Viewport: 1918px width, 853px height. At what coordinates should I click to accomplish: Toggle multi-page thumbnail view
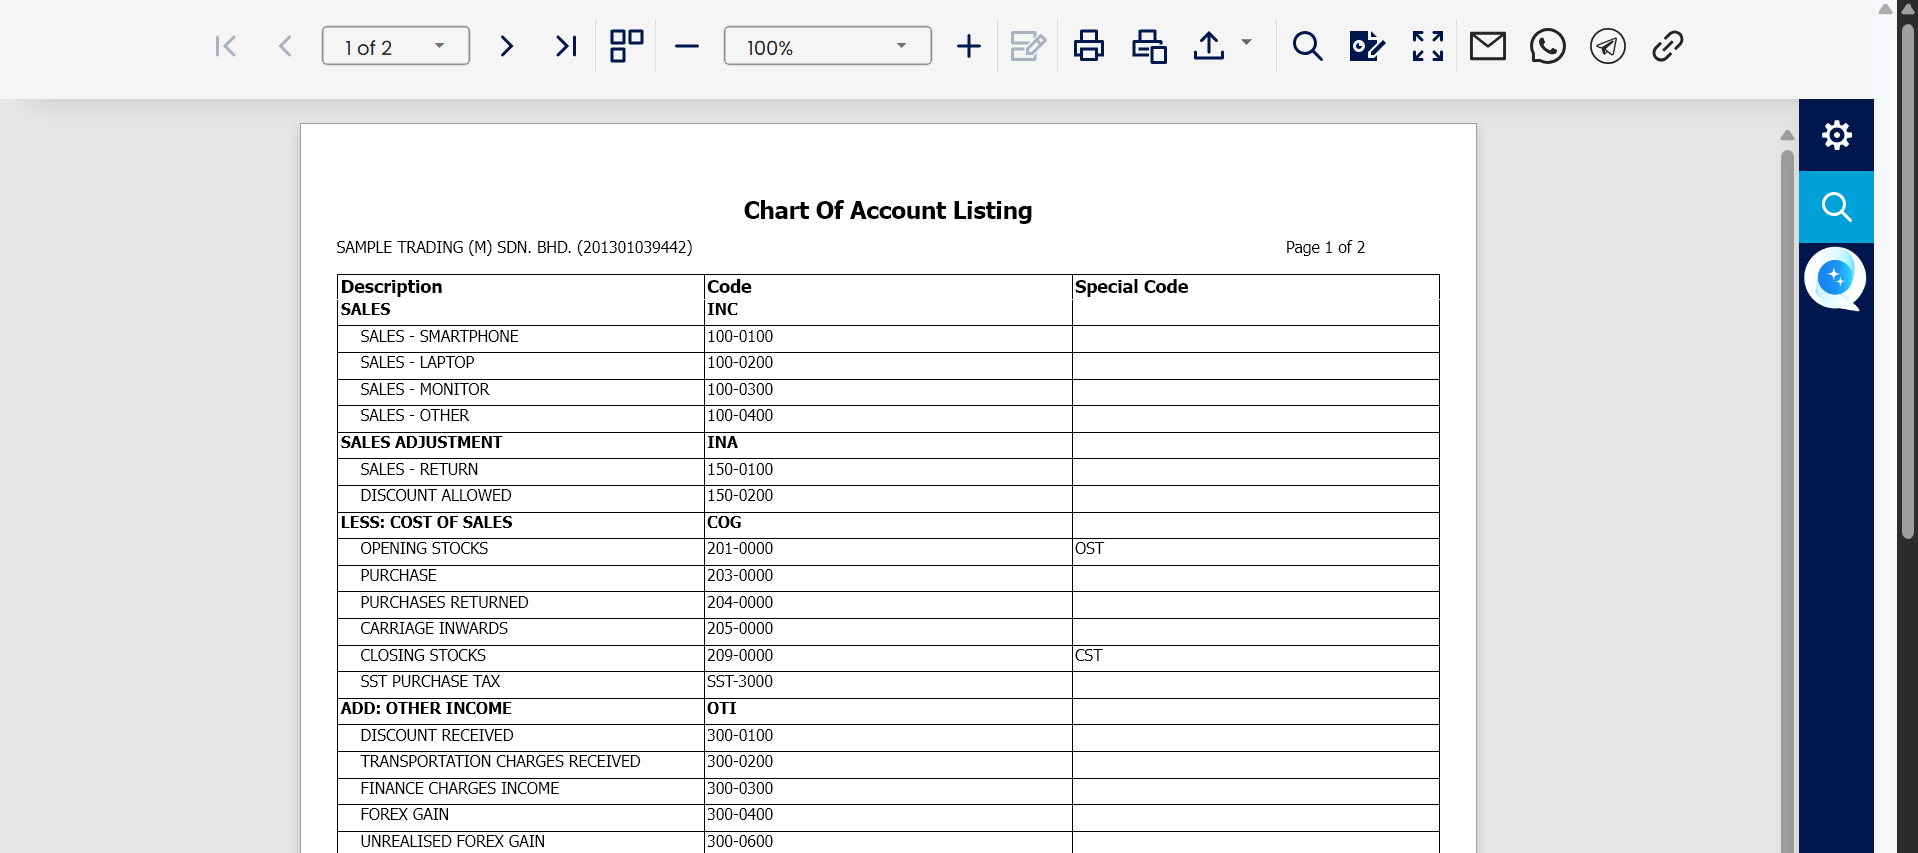[x=627, y=46]
